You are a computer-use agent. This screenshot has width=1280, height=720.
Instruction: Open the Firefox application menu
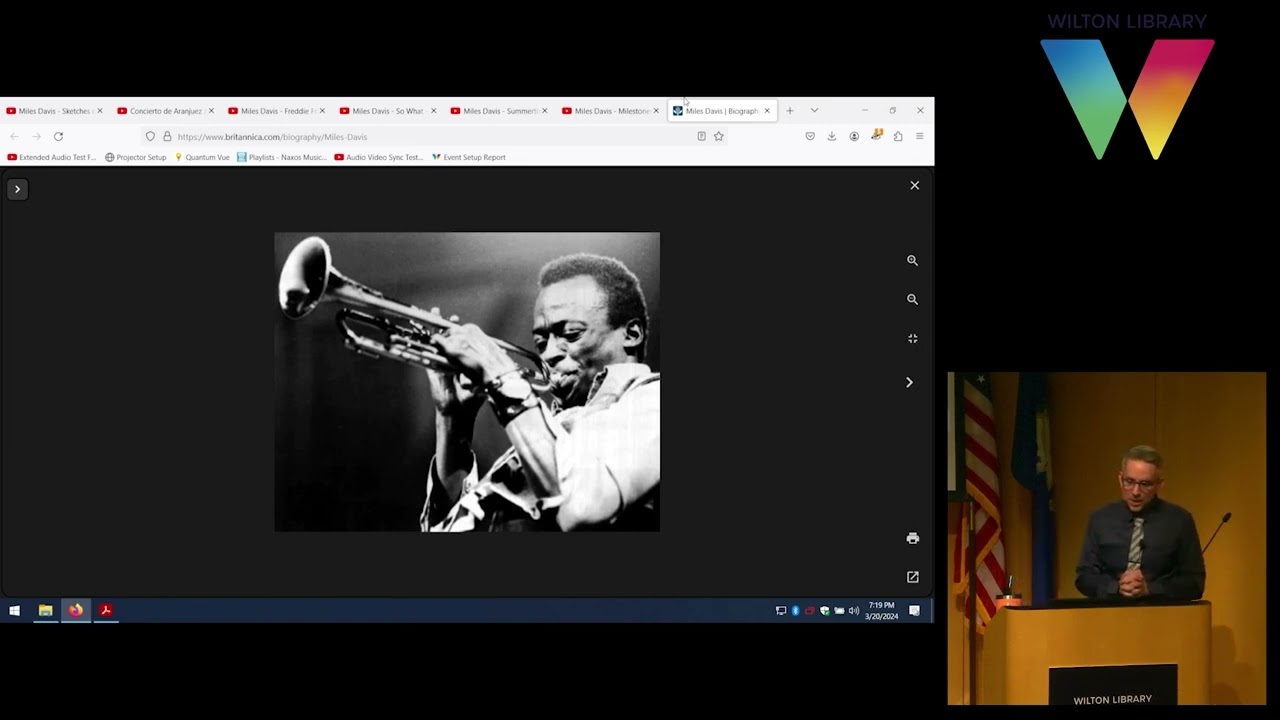click(x=919, y=136)
